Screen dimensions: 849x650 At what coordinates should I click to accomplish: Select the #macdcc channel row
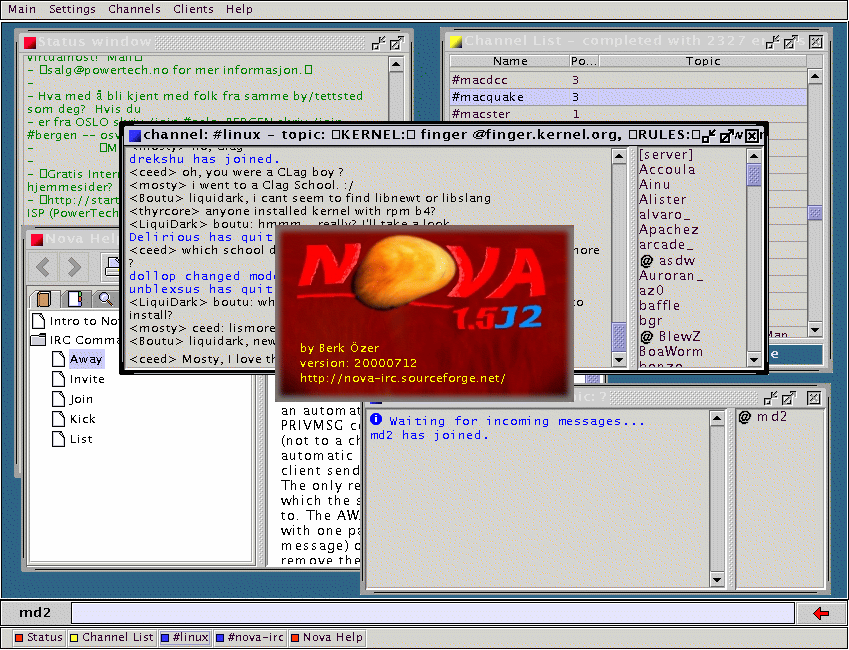[x=628, y=80]
